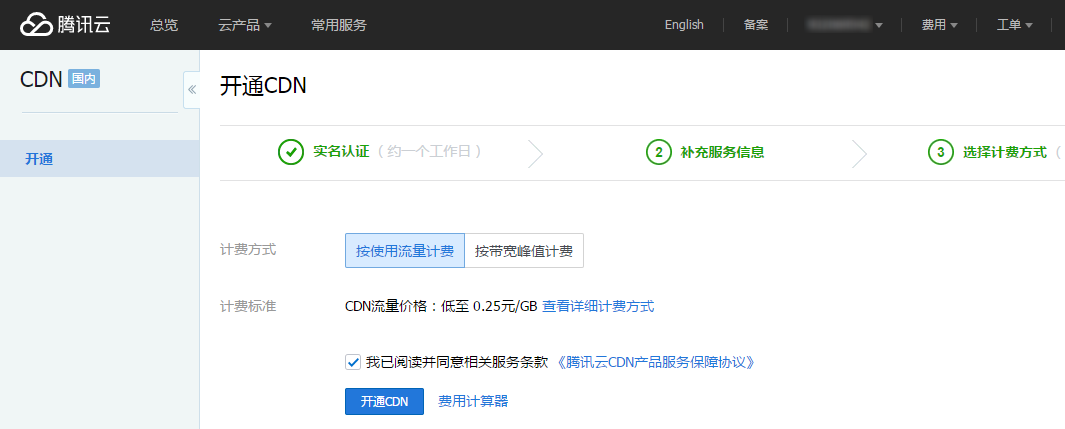Collapse the sidebar with the double-chevron icon

[x=192, y=90]
